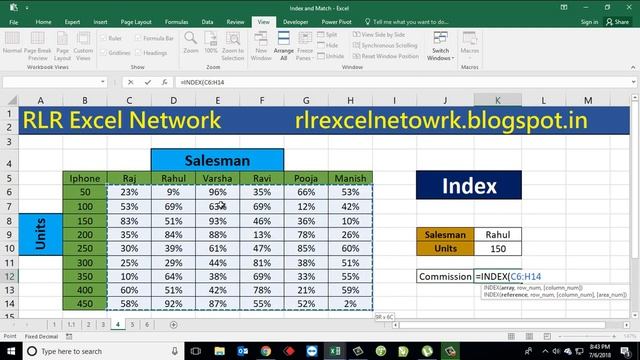Click Sign in
The width and height of the screenshot is (640, 360).
589,22
